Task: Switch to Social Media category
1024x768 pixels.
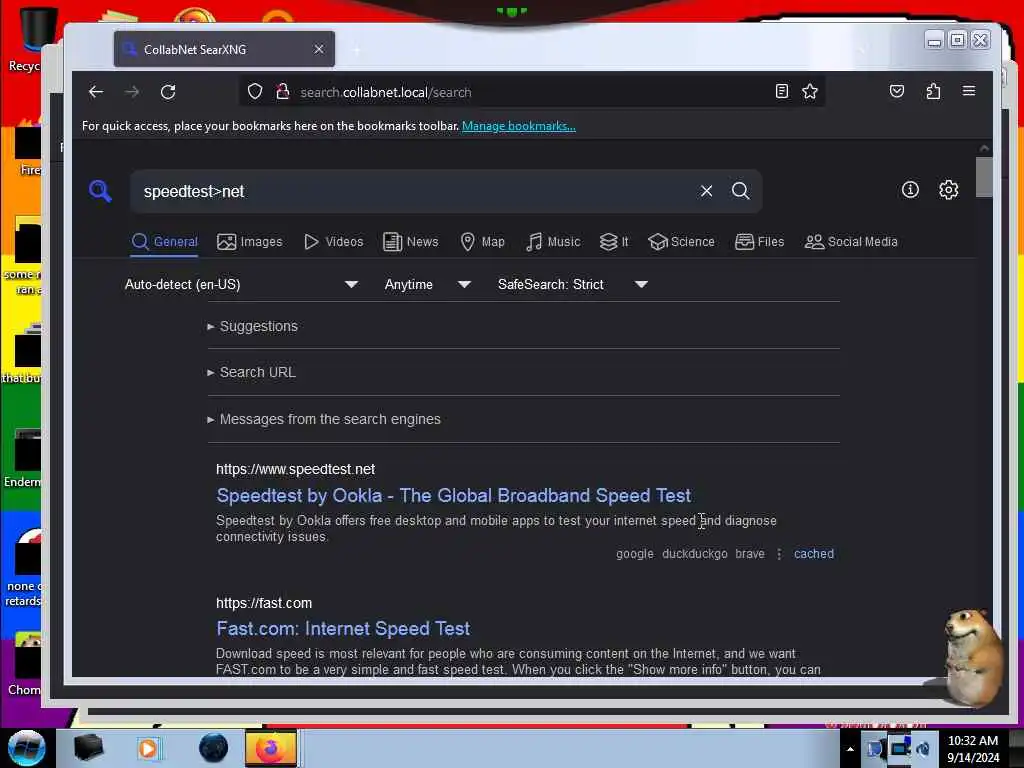Action: (x=851, y=242)
